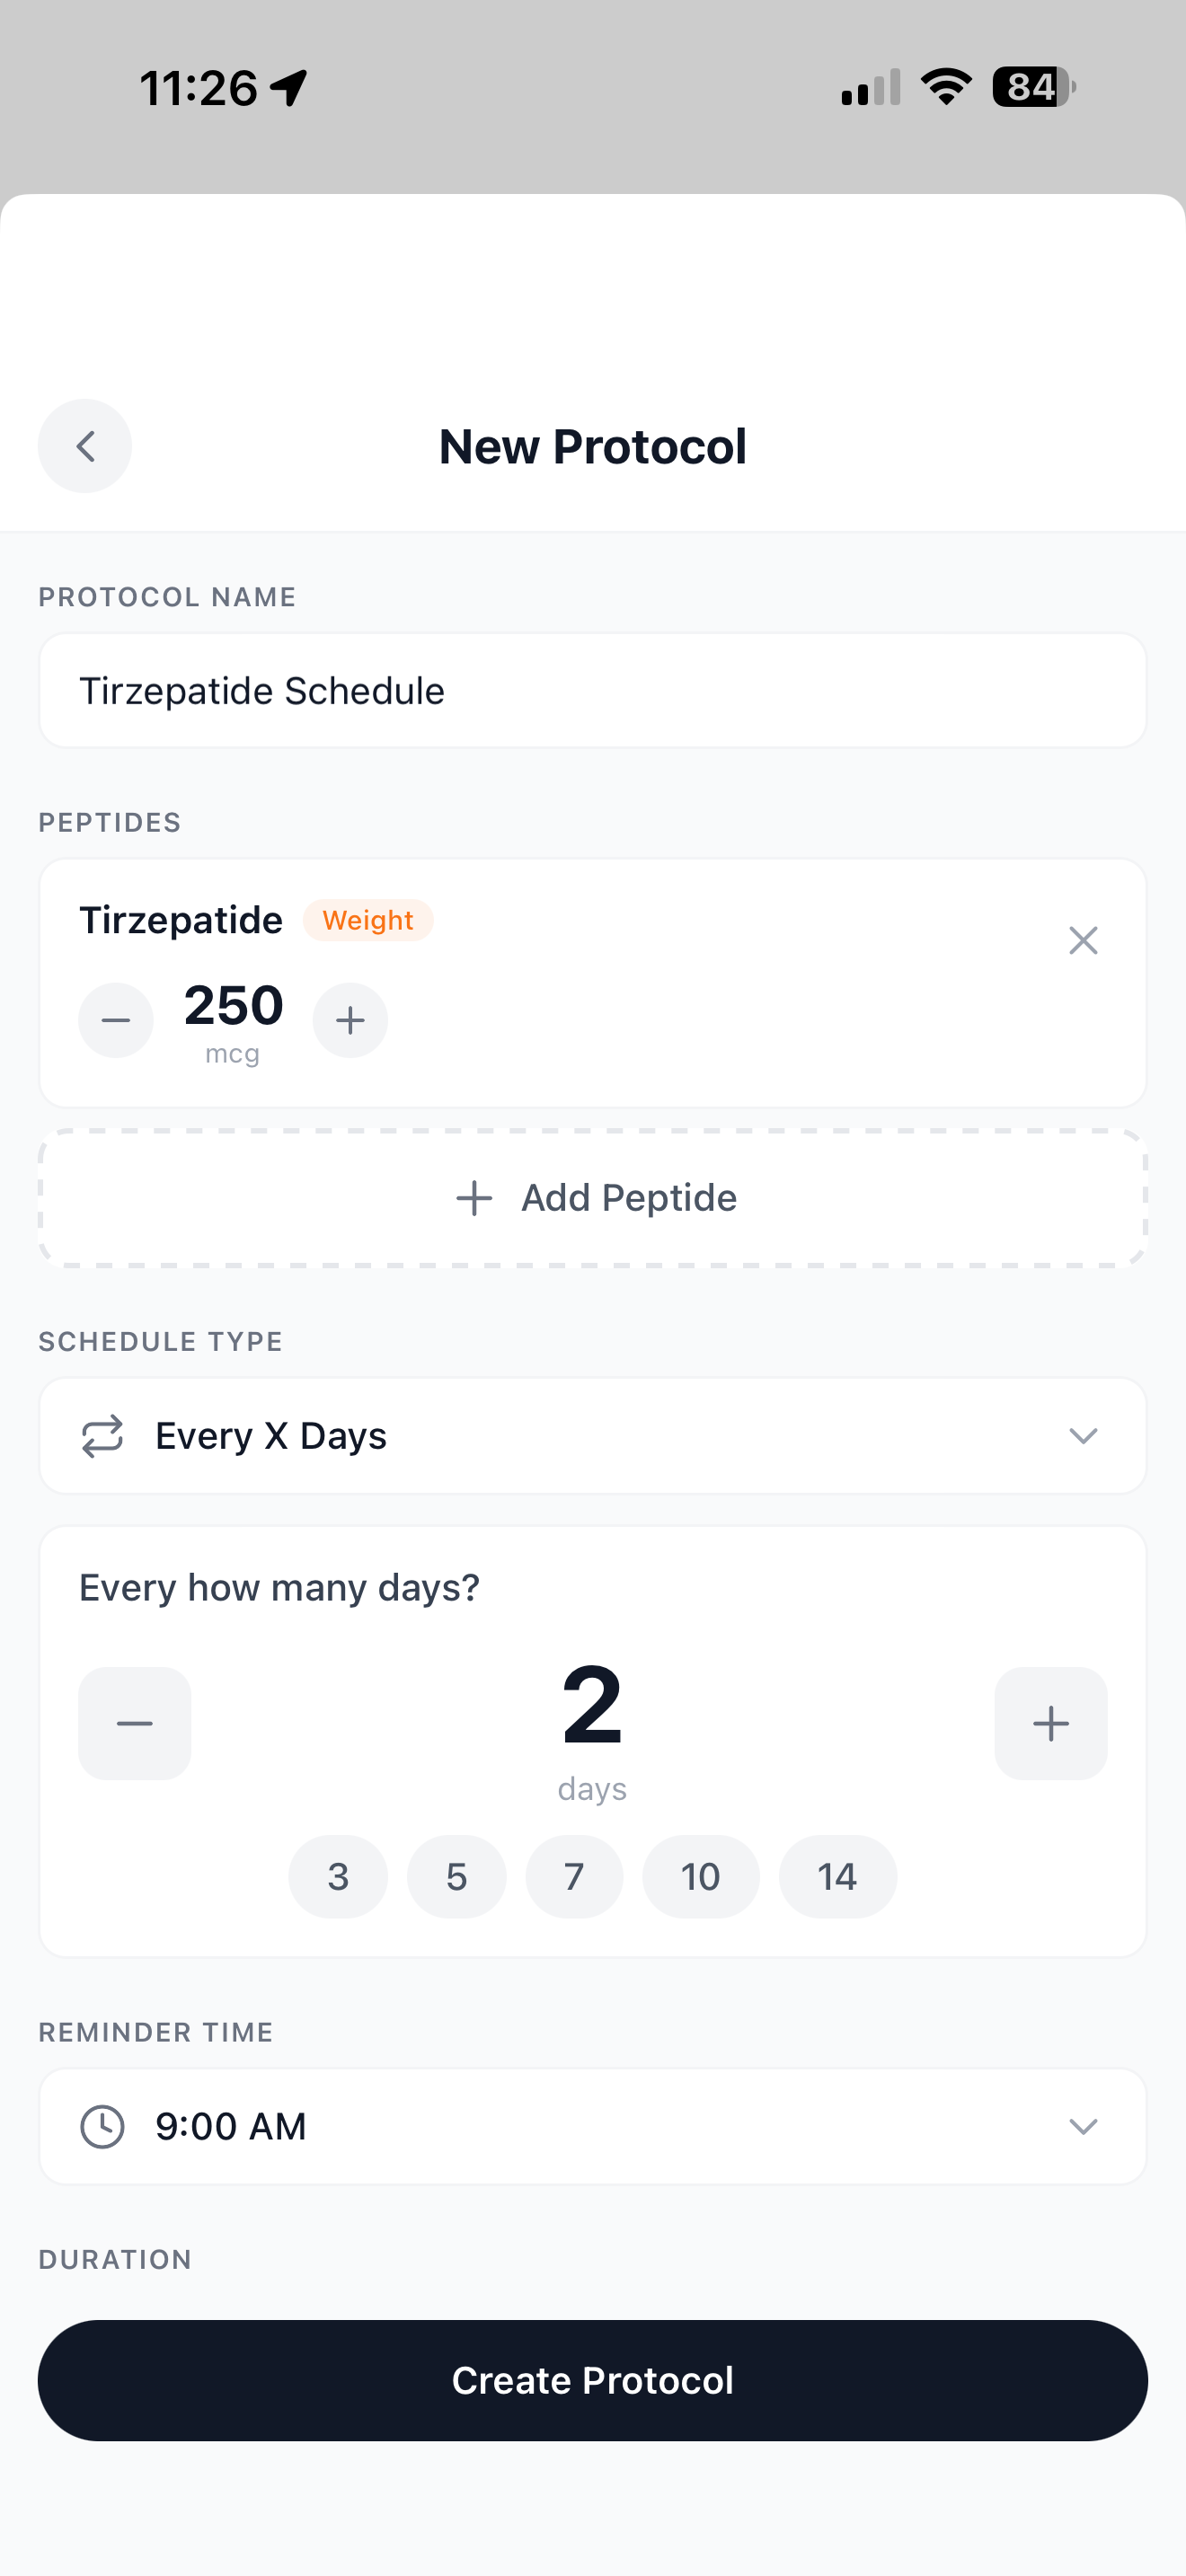The image size is (1186, 2576).
Task: Increase the Tirzepatide dose with plus
Action: [x=350, y=1020]
